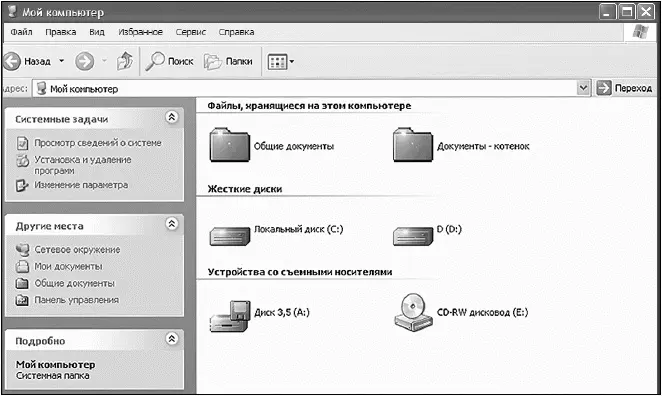Minimize the Мой компьютер window

pyautogui.click(x=607, y=12)
